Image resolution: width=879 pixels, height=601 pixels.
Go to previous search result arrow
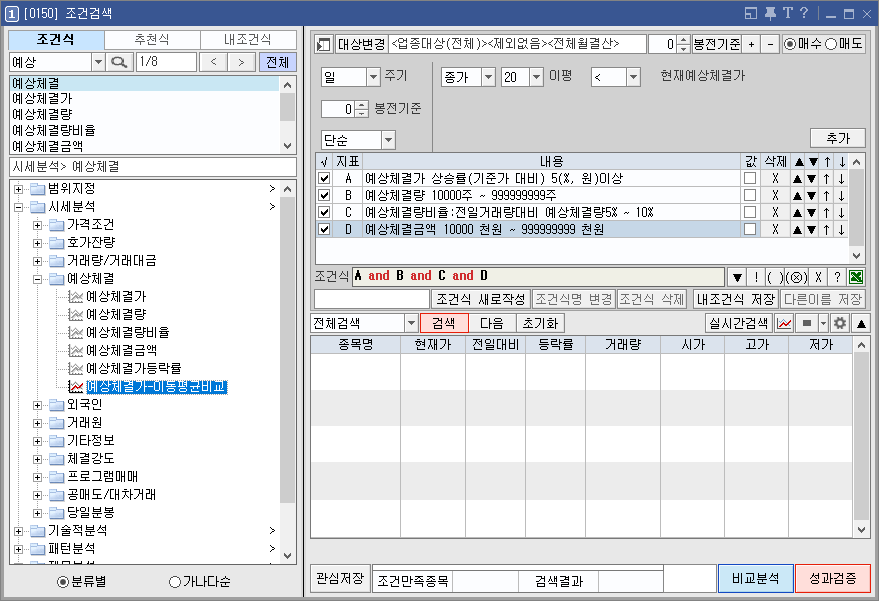pyautogui.click(x=213, y=62)
